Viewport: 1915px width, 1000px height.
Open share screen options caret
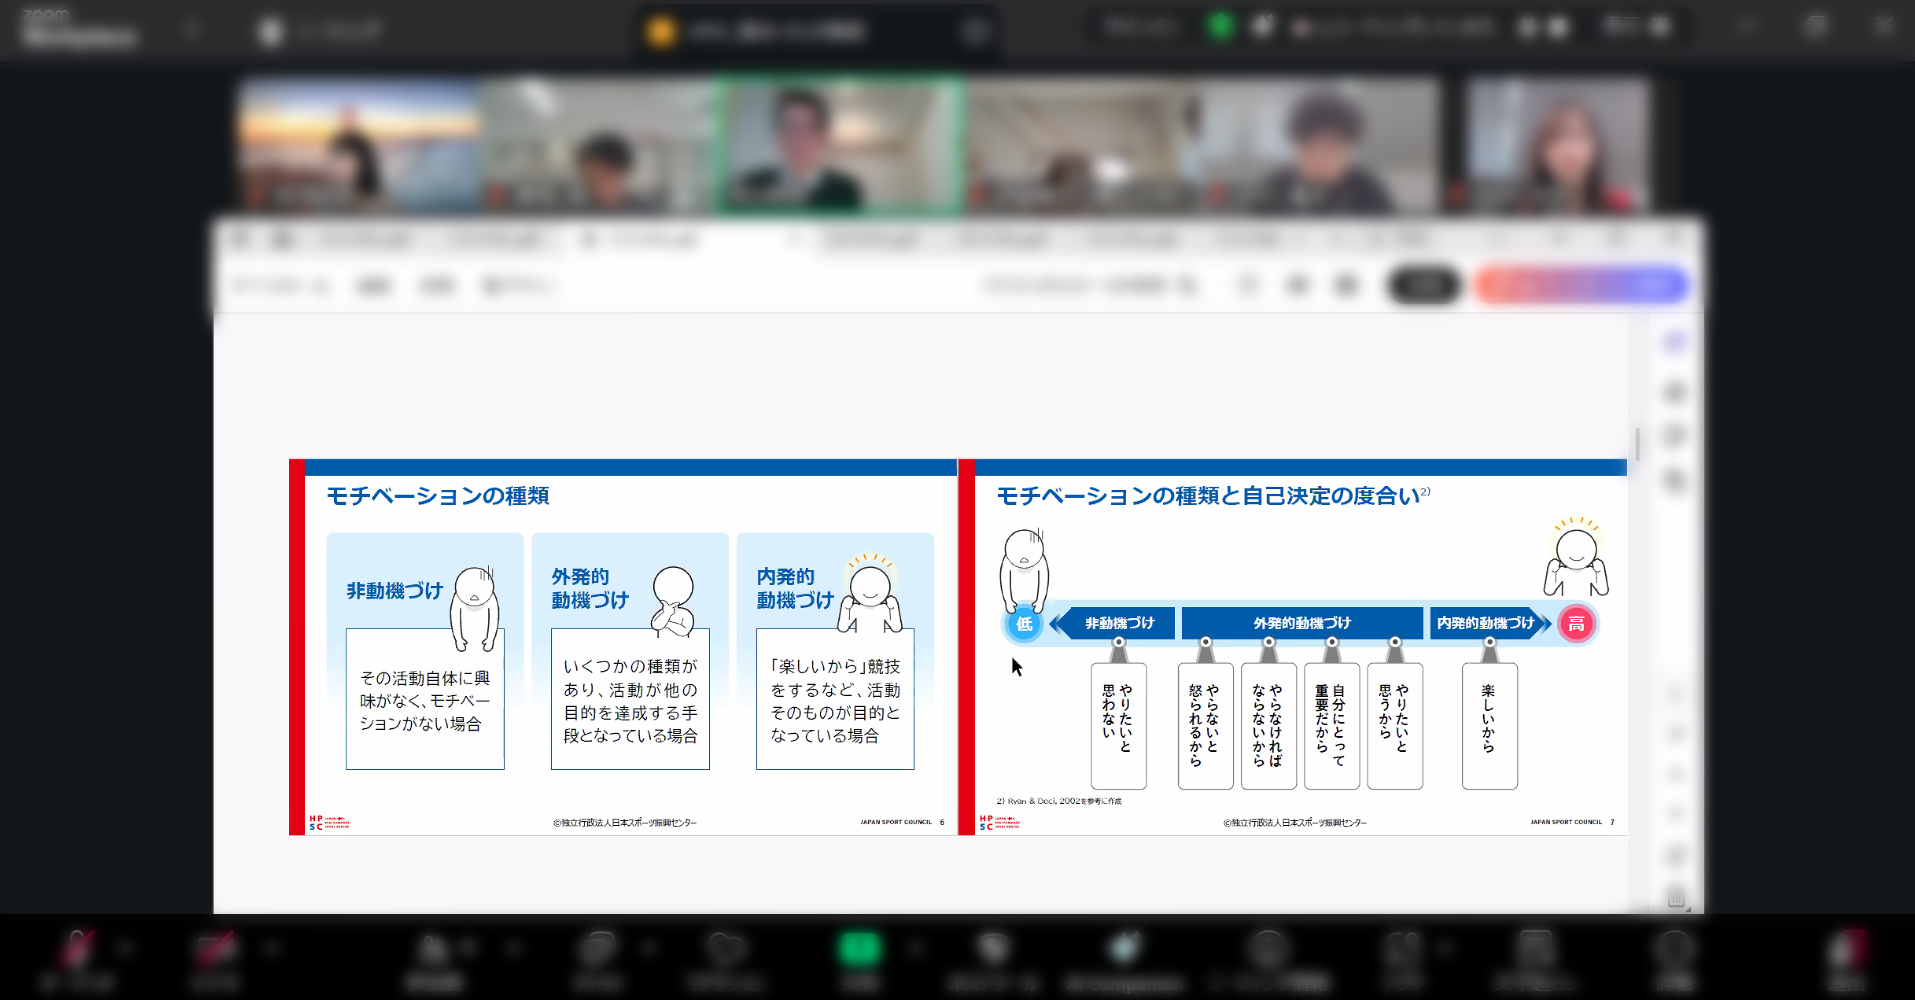tap(914, 948)
